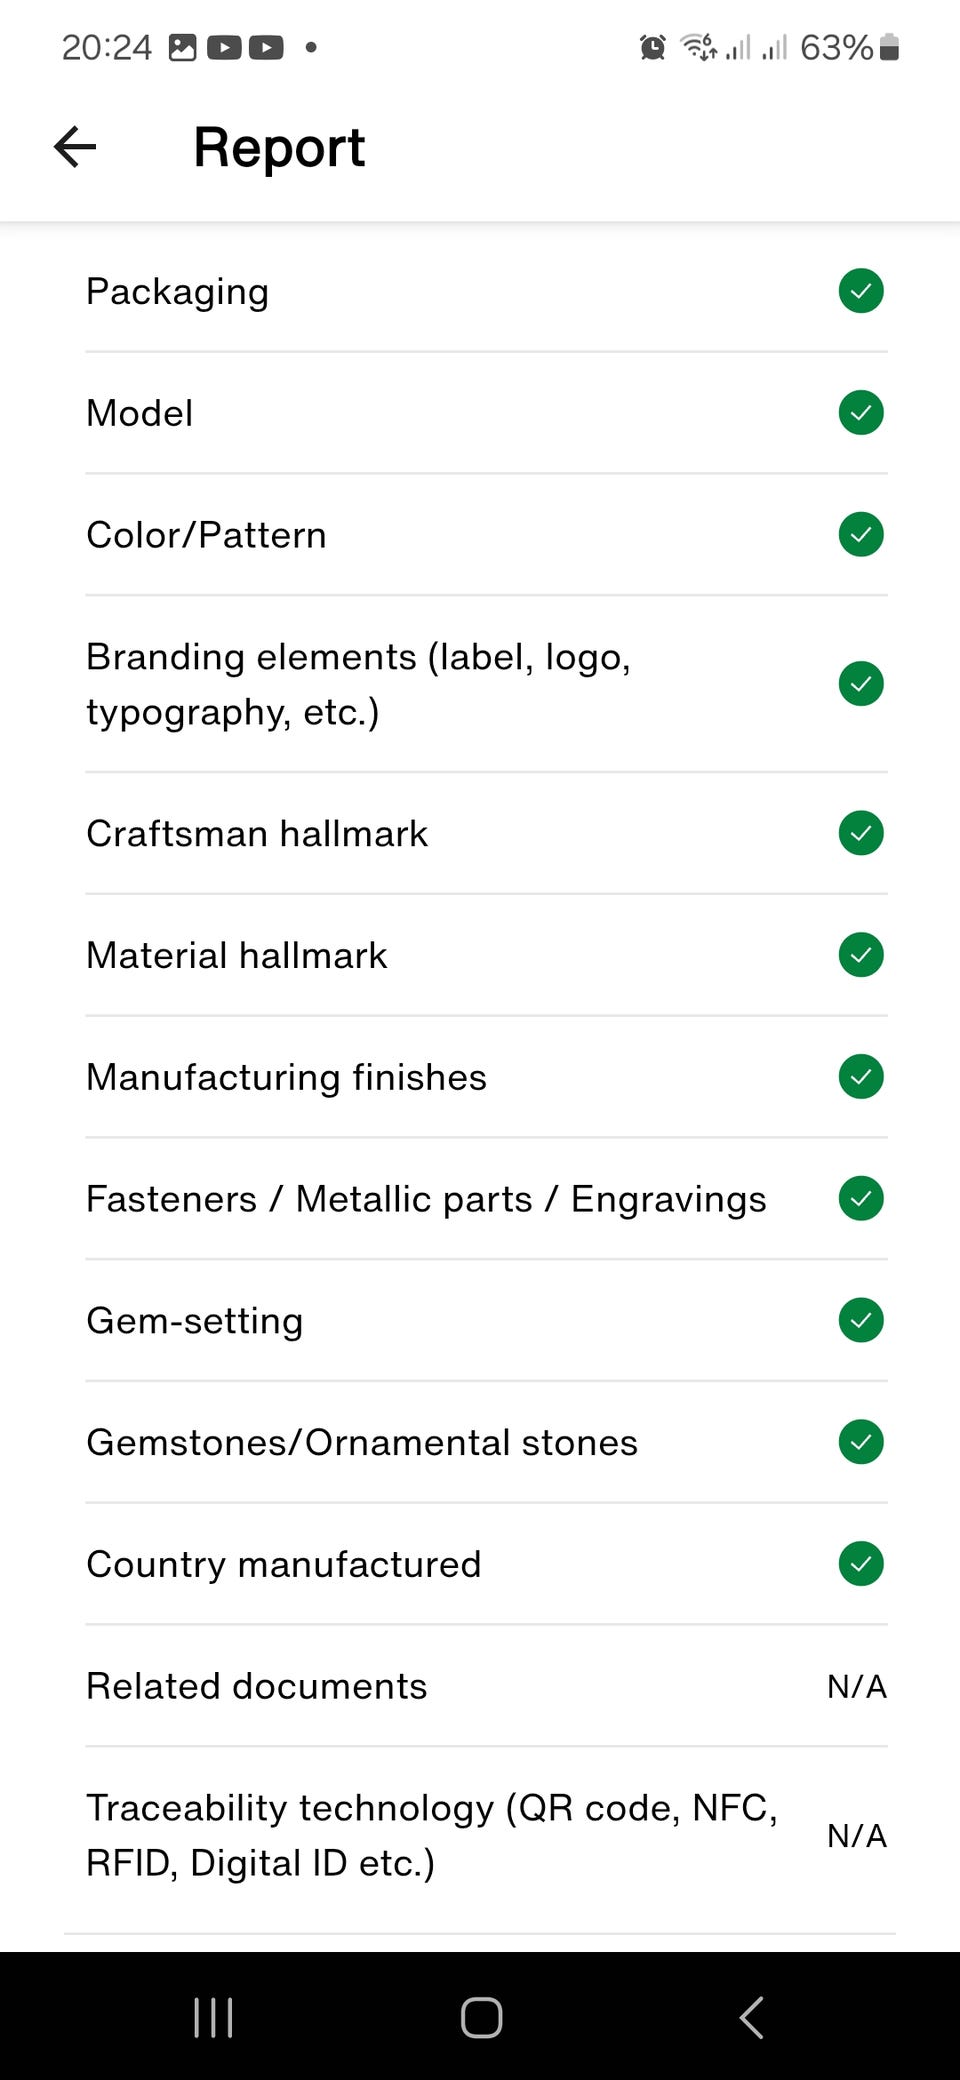Screen dimensions: 960x2080
Task: Tap the Color/Pattern green check icon
Action: pyautogui.click(x=860, y=534)
